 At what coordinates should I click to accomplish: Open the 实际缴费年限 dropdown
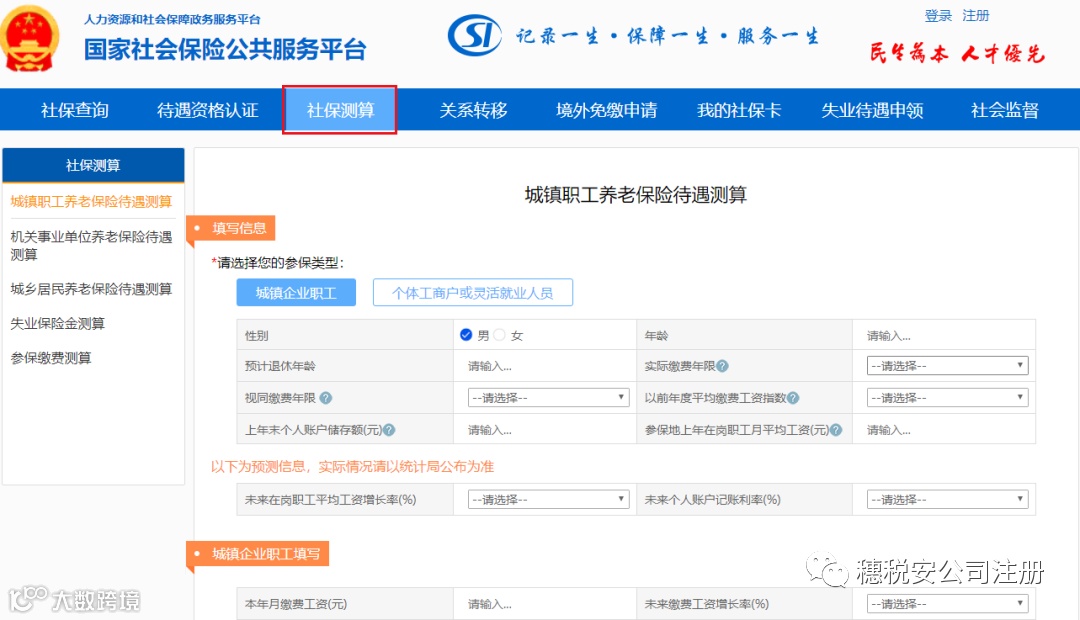[947, 366]
